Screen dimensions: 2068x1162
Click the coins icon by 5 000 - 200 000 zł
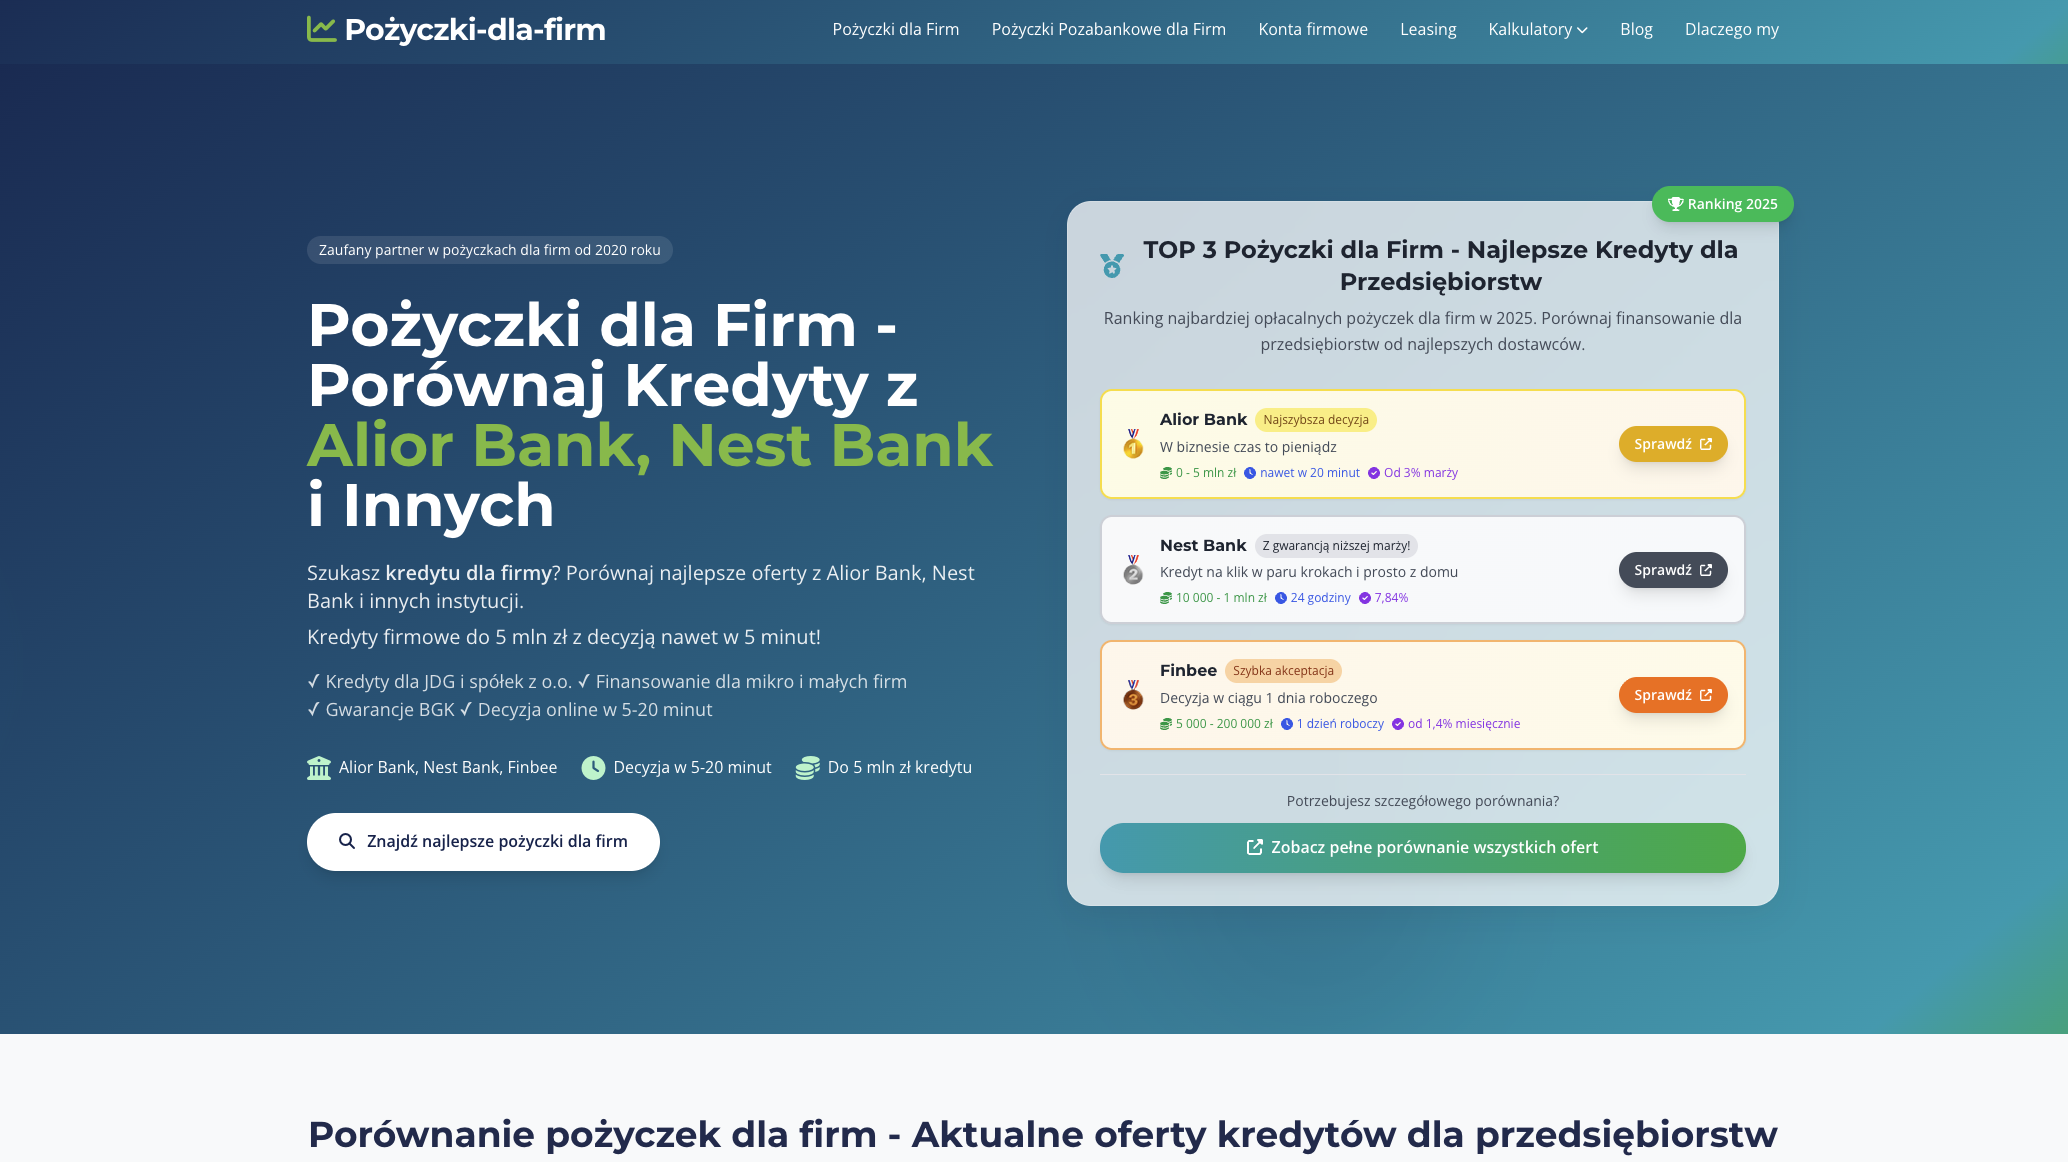pyautogui.click(x=1166, y=724)
